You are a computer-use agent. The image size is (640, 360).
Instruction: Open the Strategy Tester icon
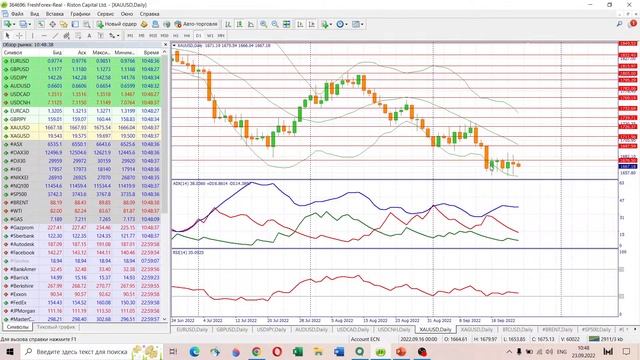[x=87, y=24]
